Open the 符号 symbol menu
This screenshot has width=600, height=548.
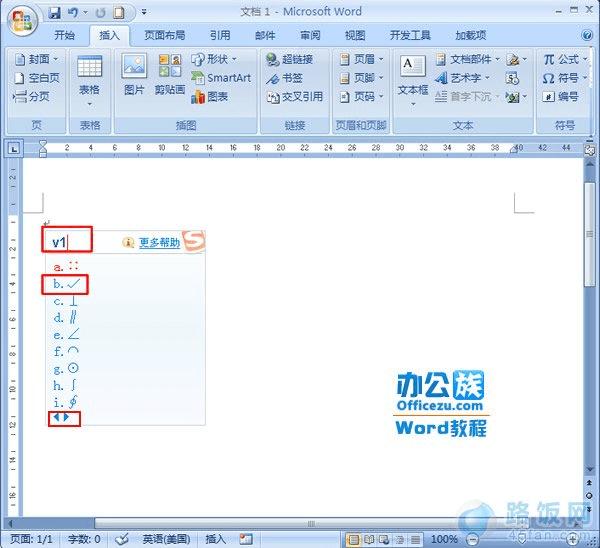[565, 78]
